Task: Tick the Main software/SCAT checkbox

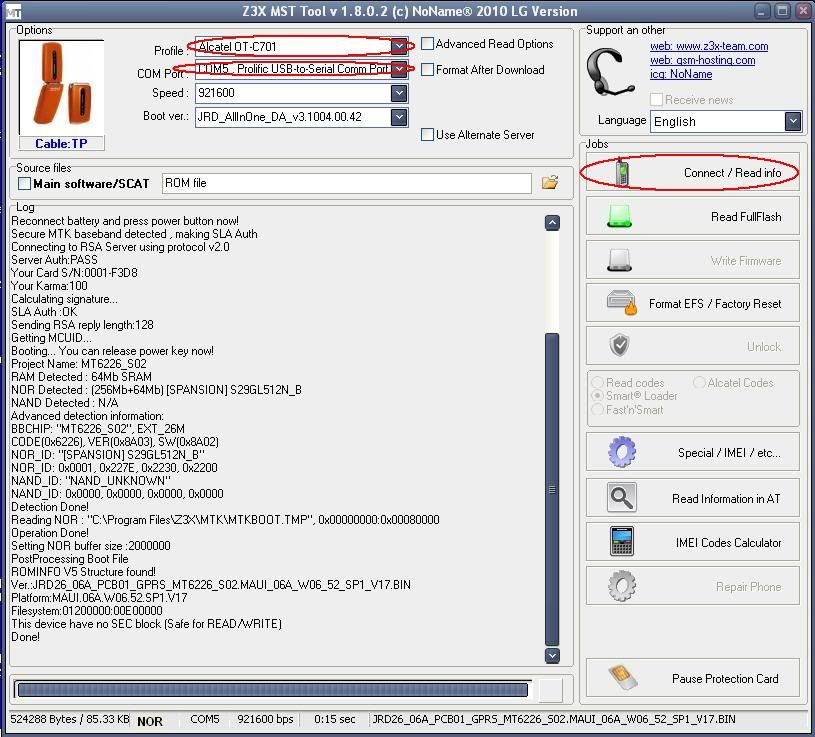Action: point(24,184)
